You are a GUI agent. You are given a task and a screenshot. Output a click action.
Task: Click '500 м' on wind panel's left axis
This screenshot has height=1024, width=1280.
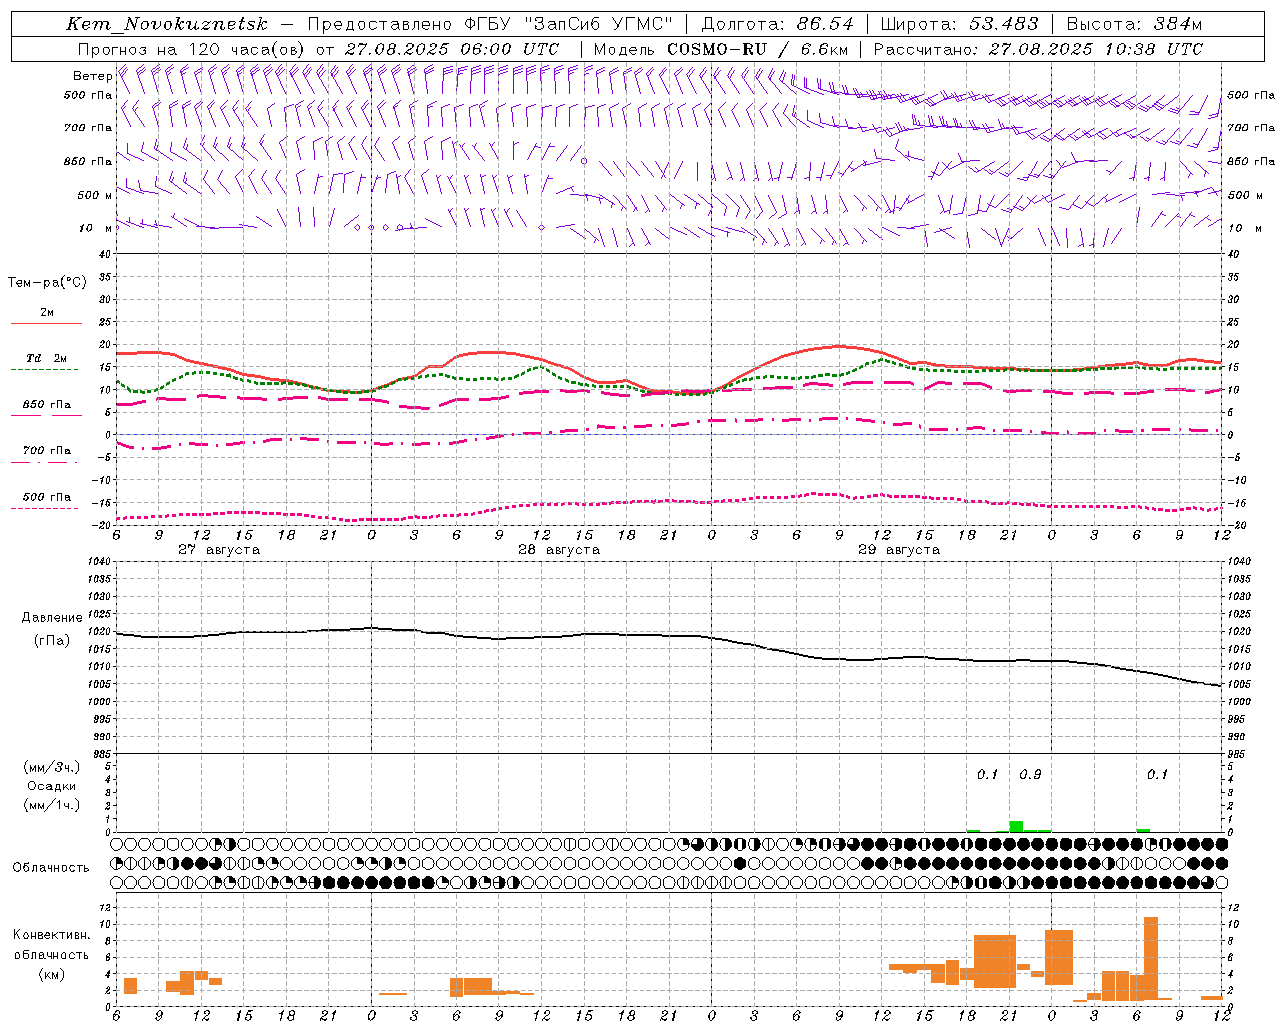tap(95, 195)
